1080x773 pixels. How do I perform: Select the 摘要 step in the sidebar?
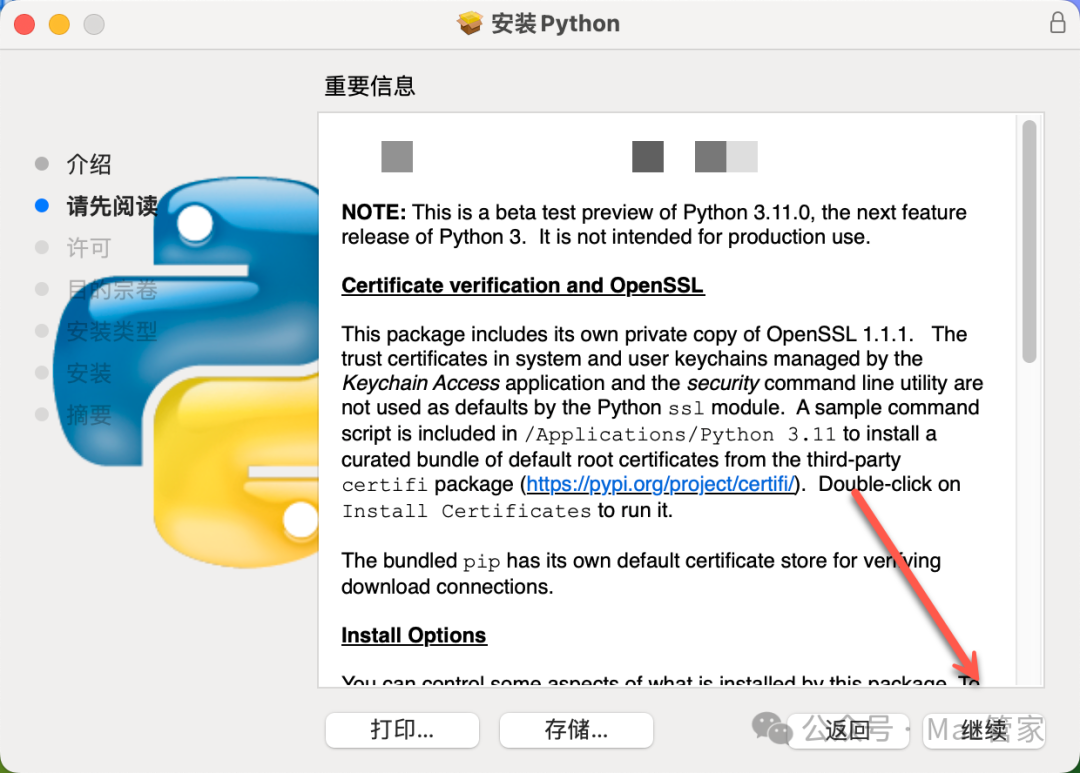[89, 415]
